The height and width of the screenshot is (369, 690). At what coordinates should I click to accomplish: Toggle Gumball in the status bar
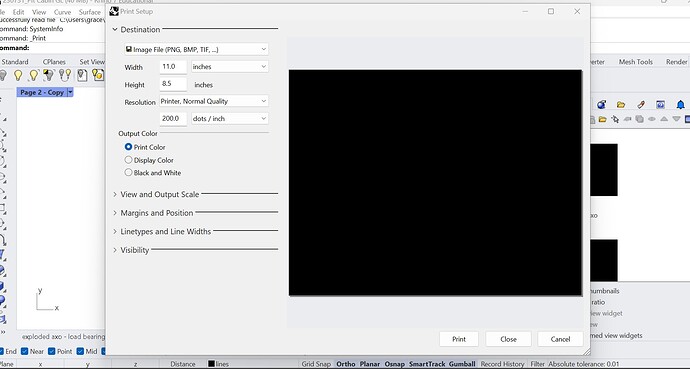pyautogui.click(x=462, y=364)
